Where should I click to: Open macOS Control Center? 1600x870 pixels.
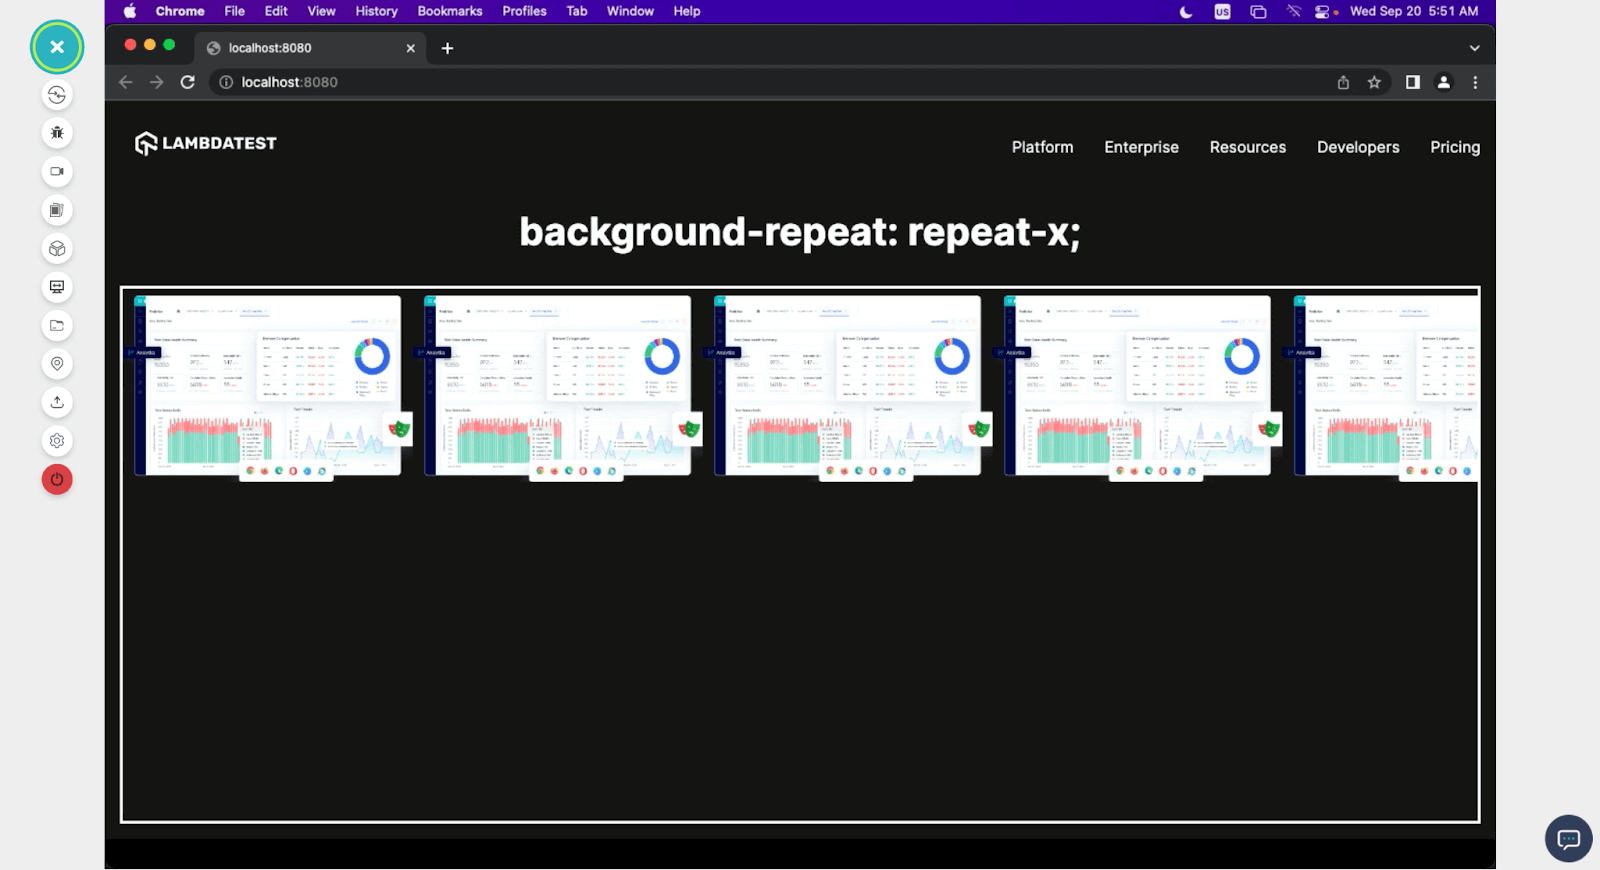(1324, 12)
